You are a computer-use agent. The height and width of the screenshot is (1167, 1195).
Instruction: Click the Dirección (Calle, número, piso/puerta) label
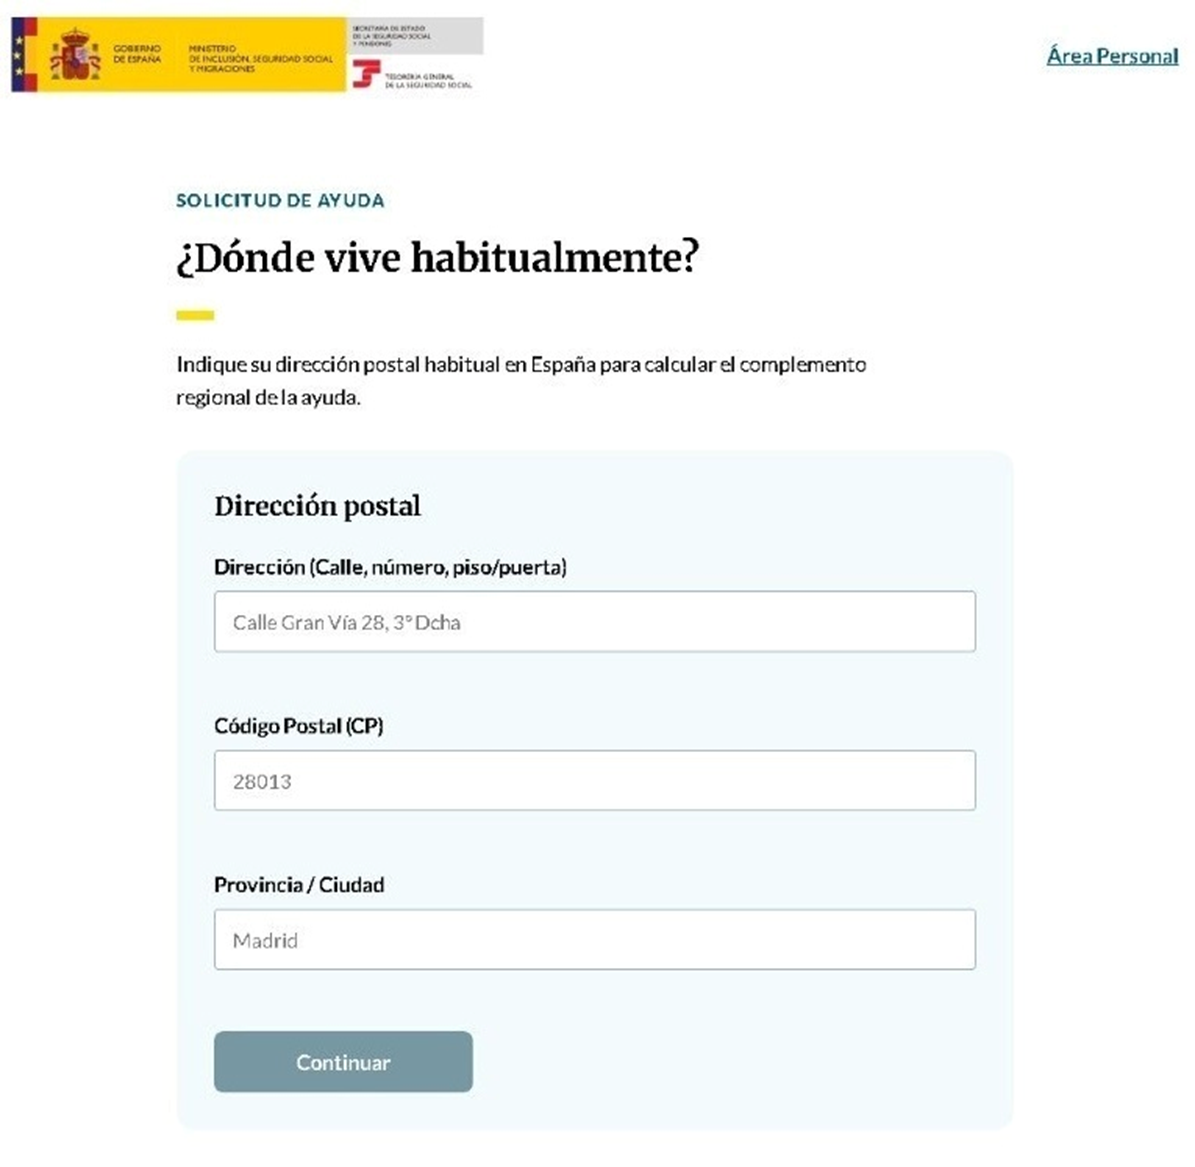(x=390, y=567)
